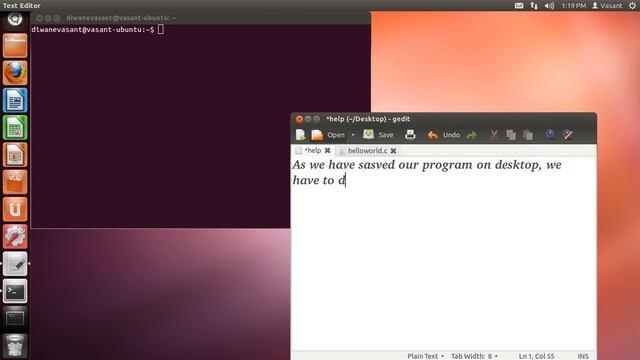Open the Find search tool
The height and width of the screenshot is (360, 640).
coord(550,135)
